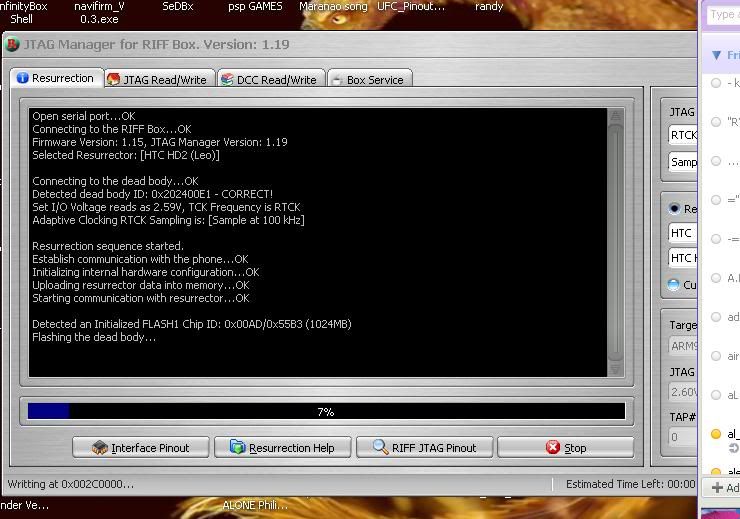The image size is (740, 519).
Task: Switch to the Resurrection tab
Action: 56,78
